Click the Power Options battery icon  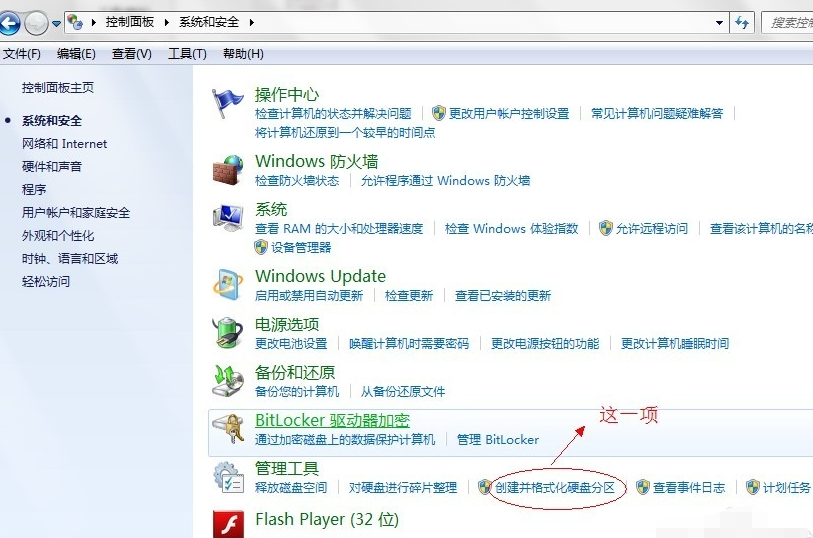[228, 333]
